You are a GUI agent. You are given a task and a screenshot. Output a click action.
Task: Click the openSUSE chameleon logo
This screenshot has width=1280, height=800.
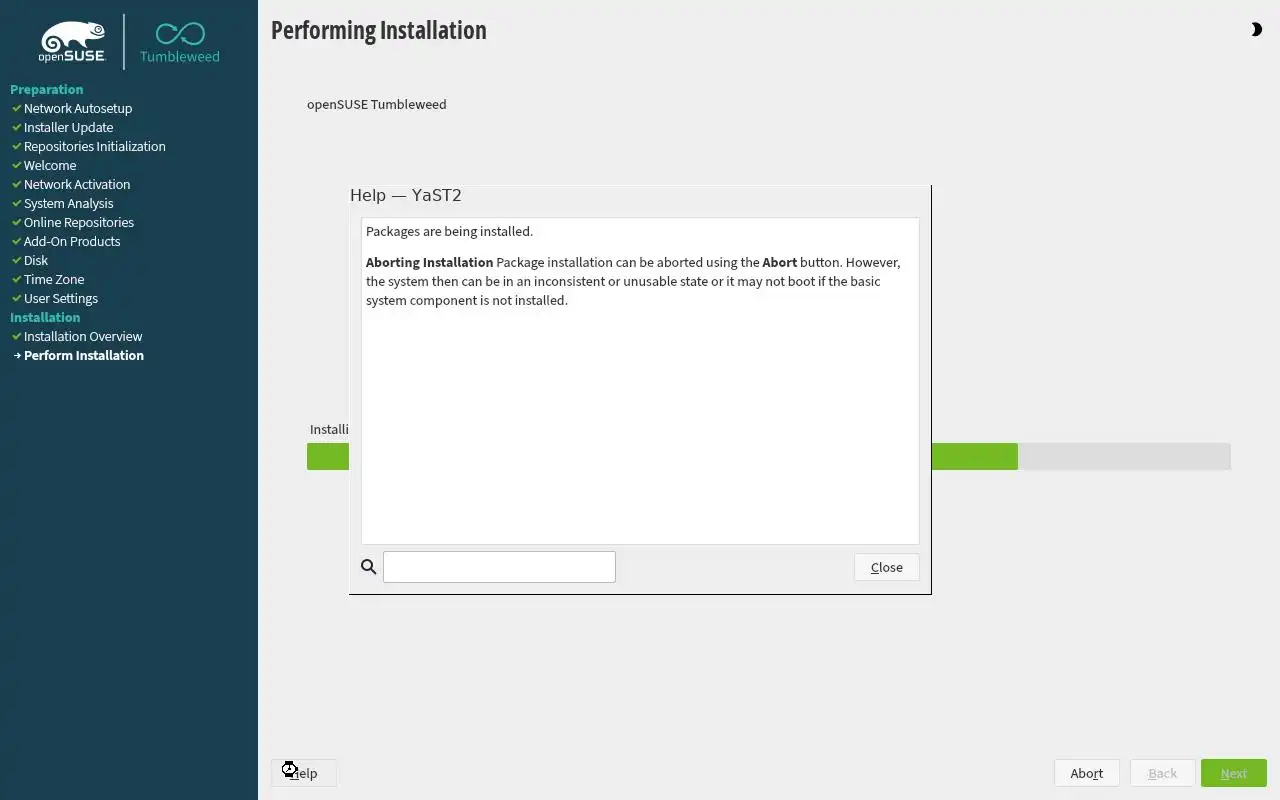72,43
